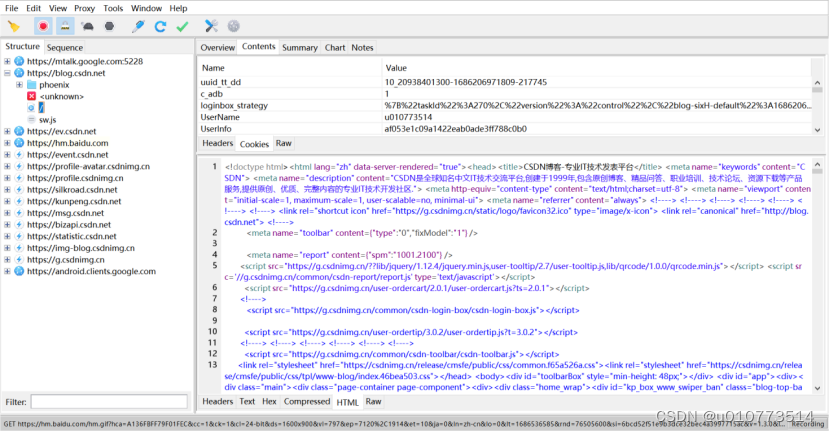Repeat the selected request with the refresh icon
The height and width of the screenshot is (432, 830).
pos(160,26)
